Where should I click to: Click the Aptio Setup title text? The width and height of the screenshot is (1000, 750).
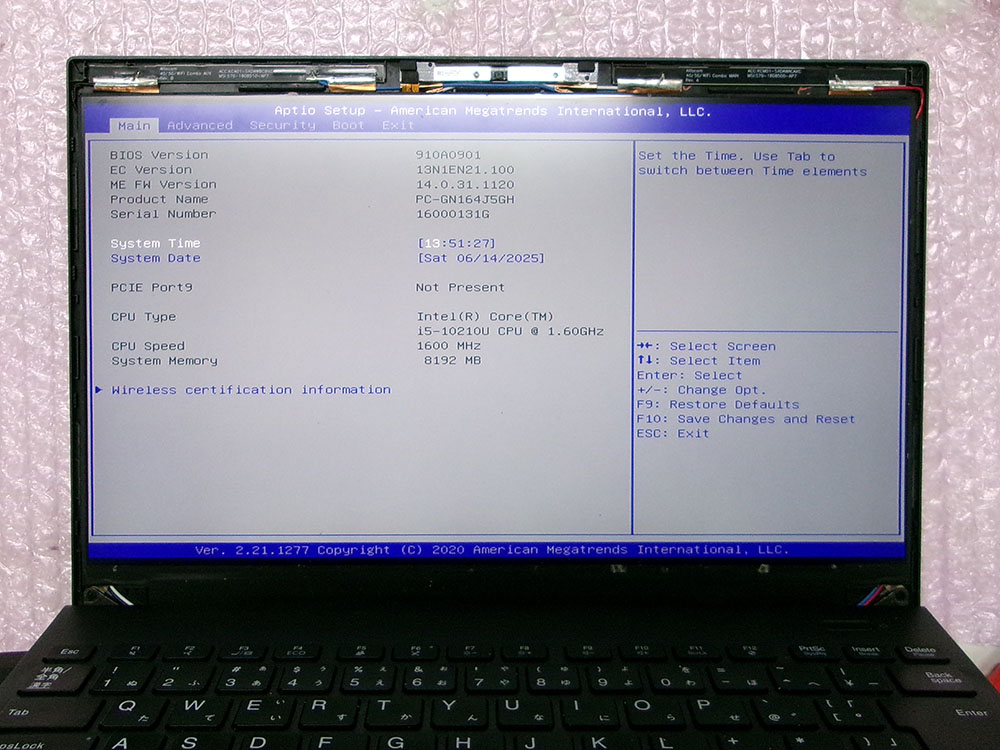tap(493, 111)
